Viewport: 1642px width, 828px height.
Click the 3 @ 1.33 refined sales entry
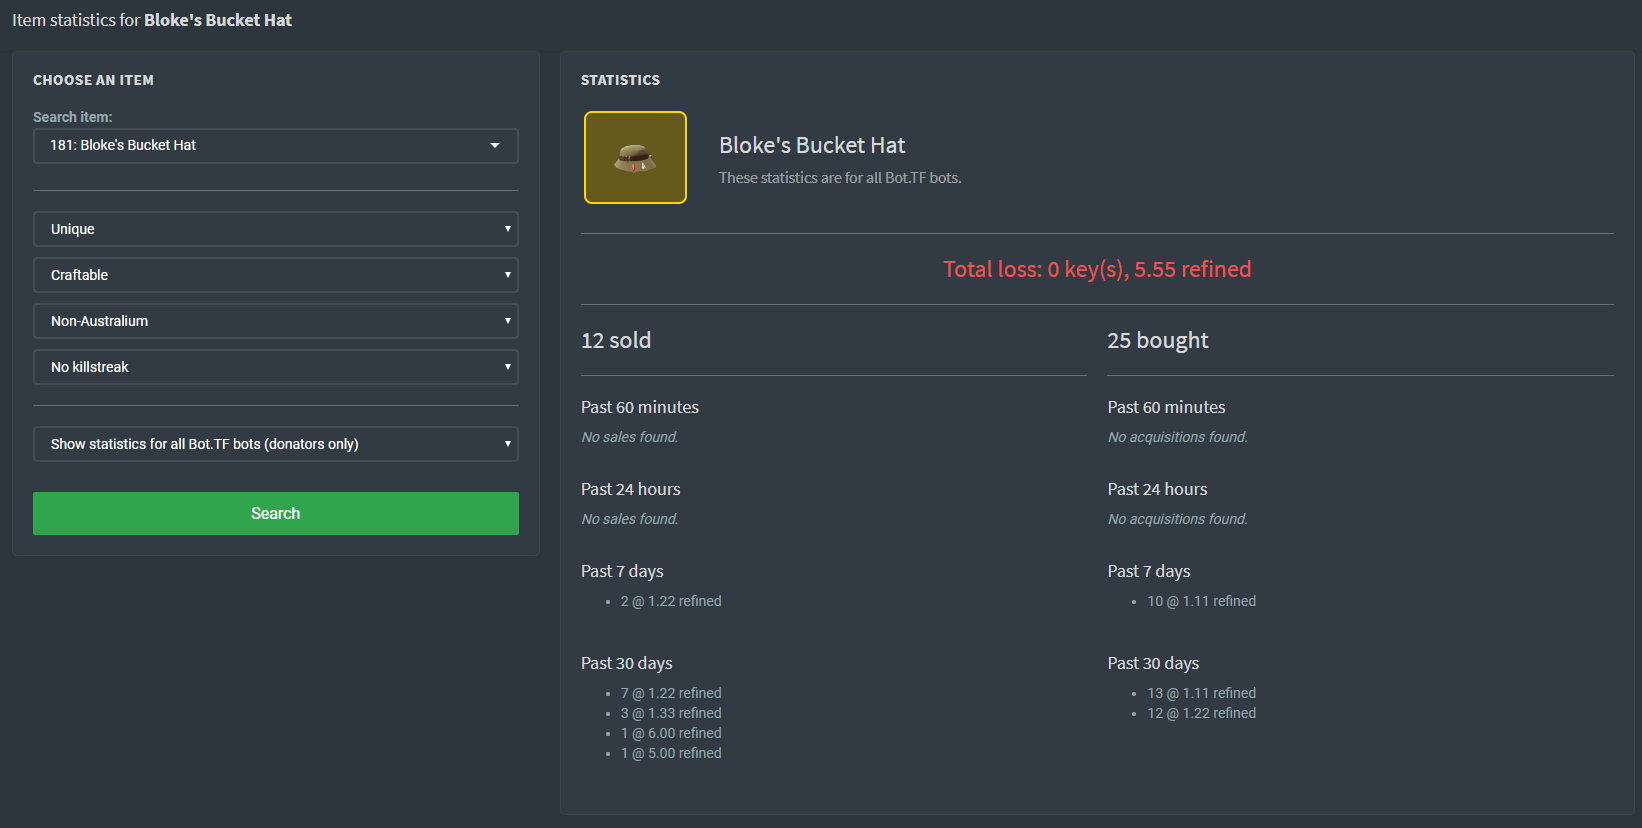pyautogui.click(x=671, y=713)
